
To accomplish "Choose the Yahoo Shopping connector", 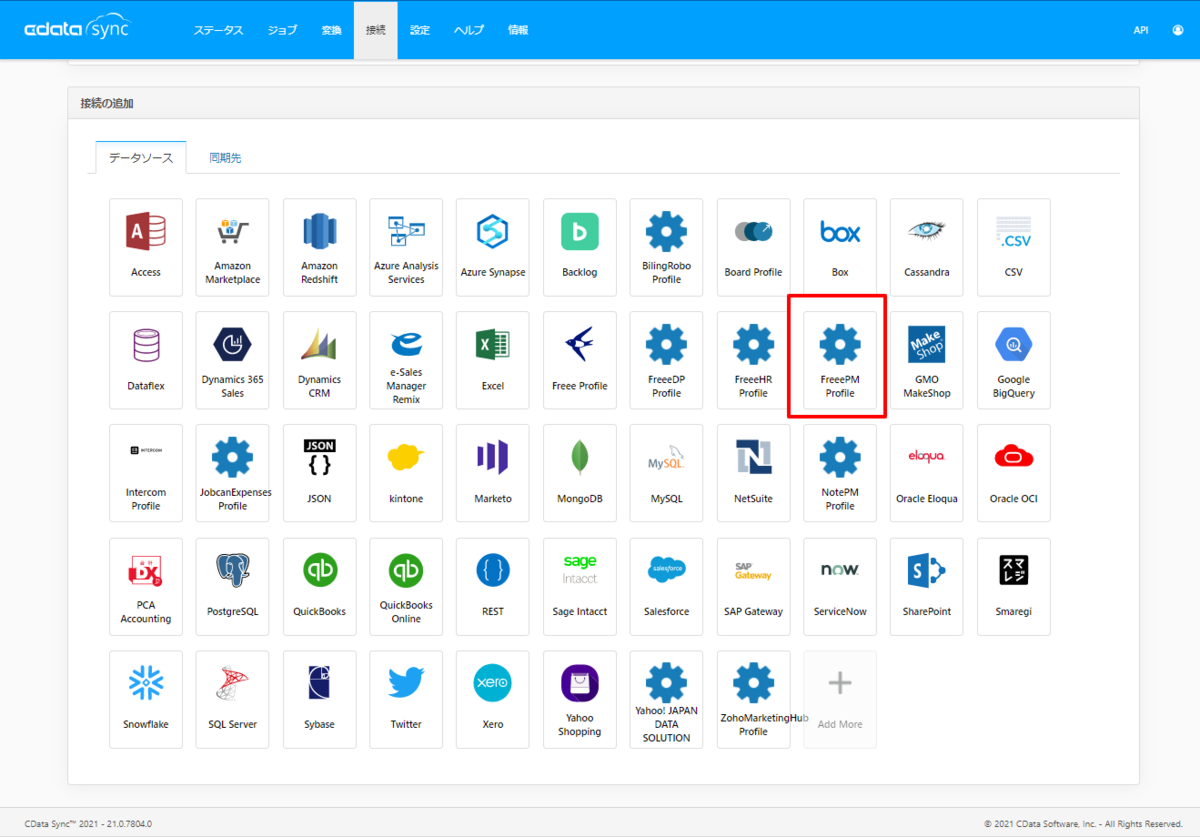I will (580, 699).
